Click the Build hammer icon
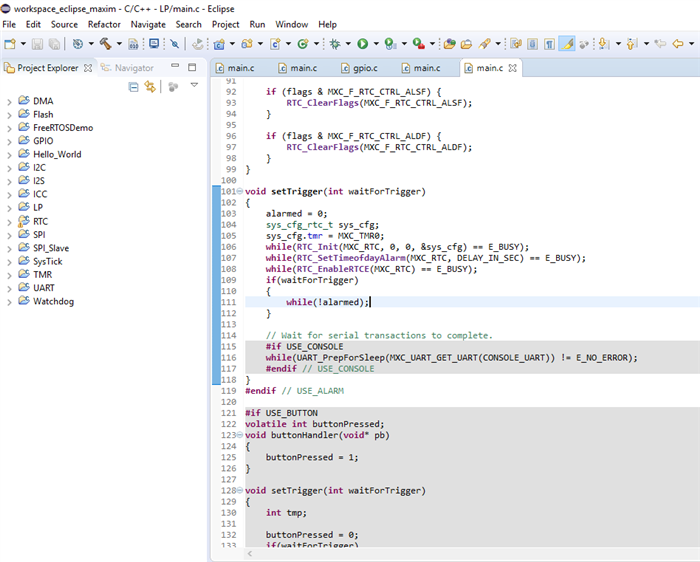The height and width of the screenshot is (562, 700). [103, 44]
